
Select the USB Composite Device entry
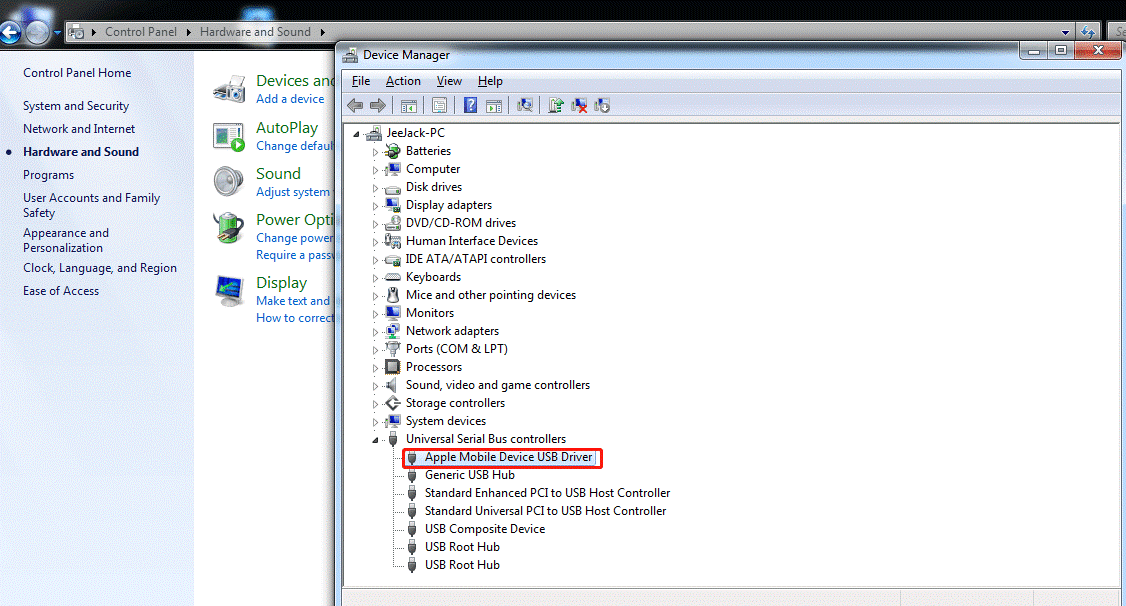[484, 529]
